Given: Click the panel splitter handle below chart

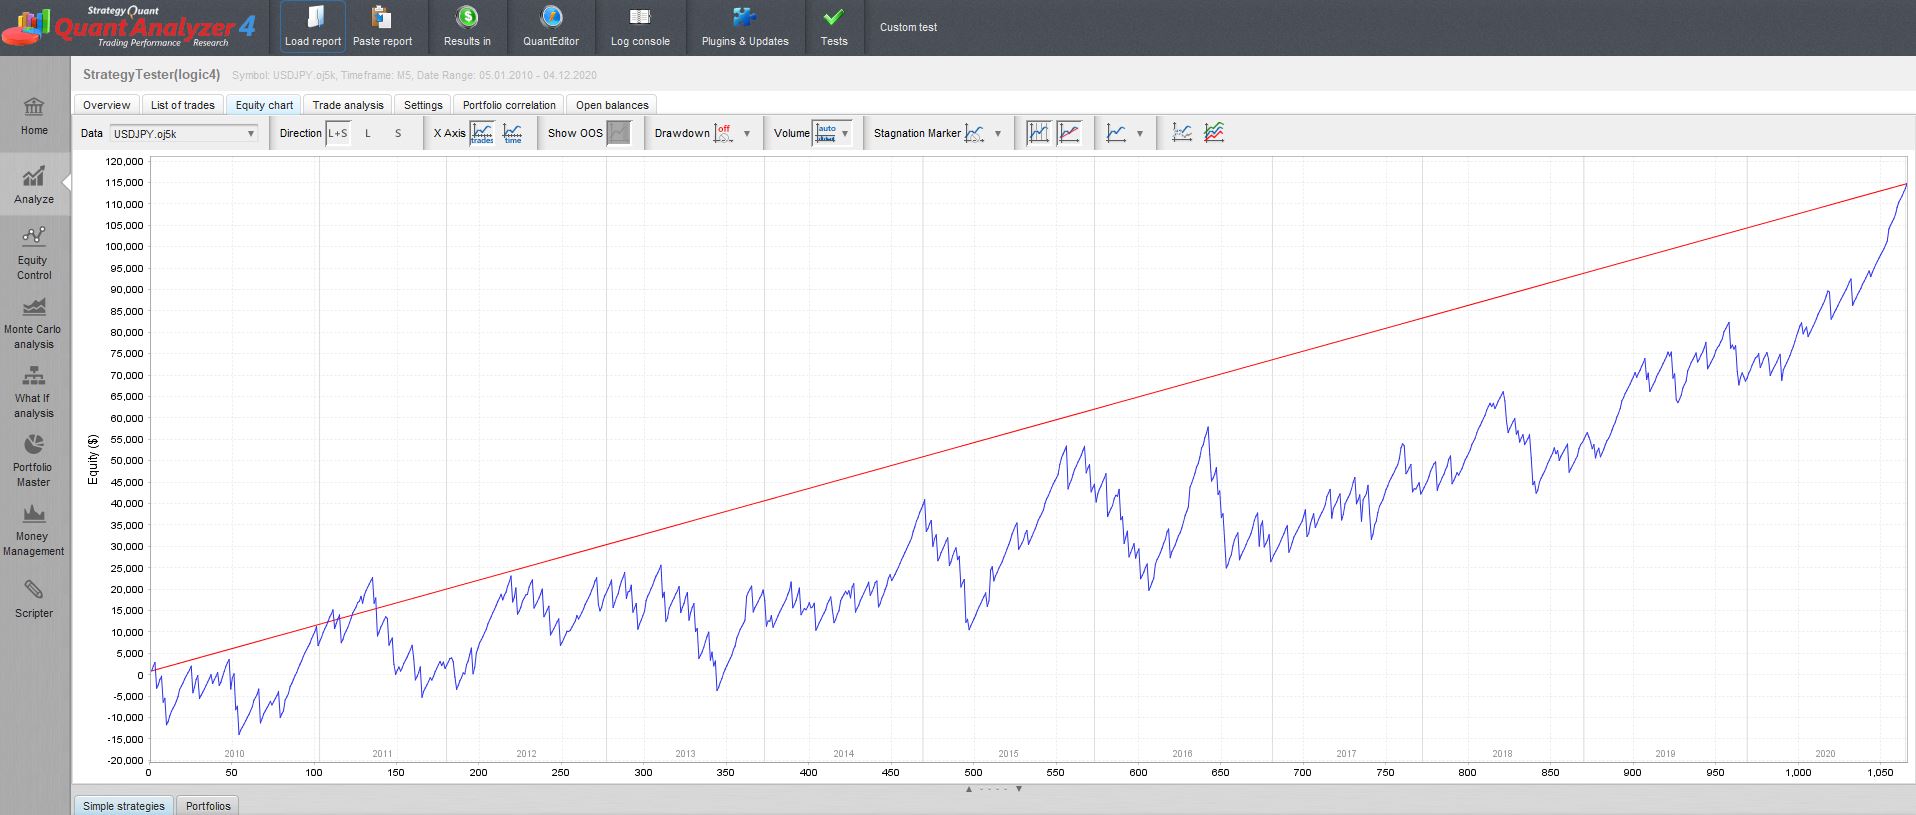Looking at the screenshot, I should point(993,789).
